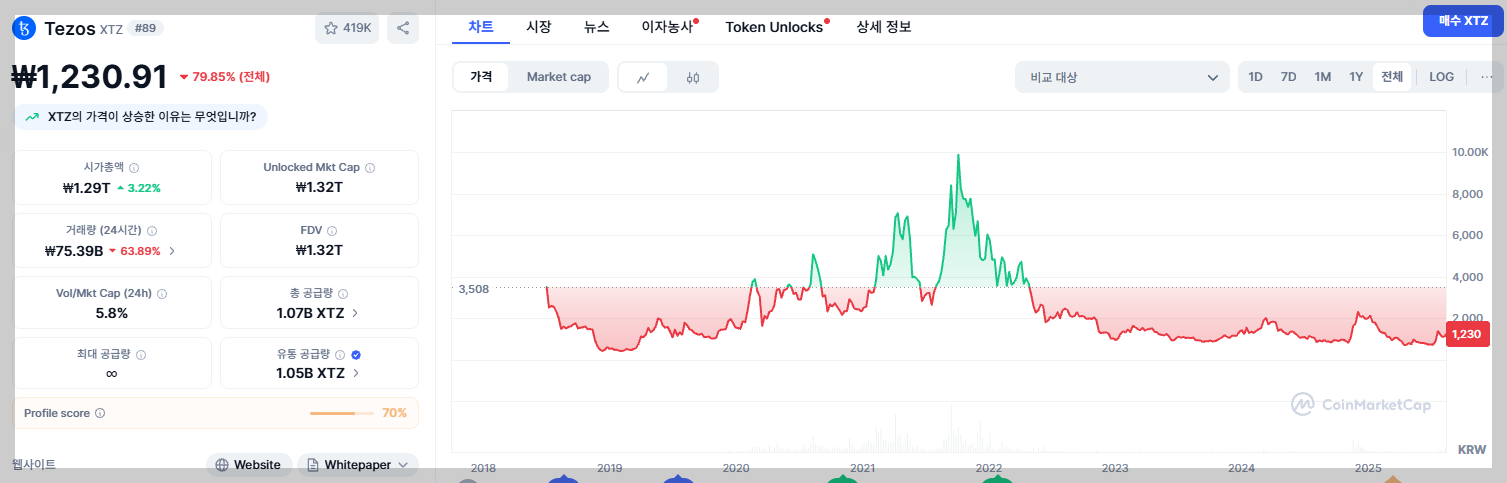Set chart range to 1M
1507x483 pixels.
tap(1323, 77)
